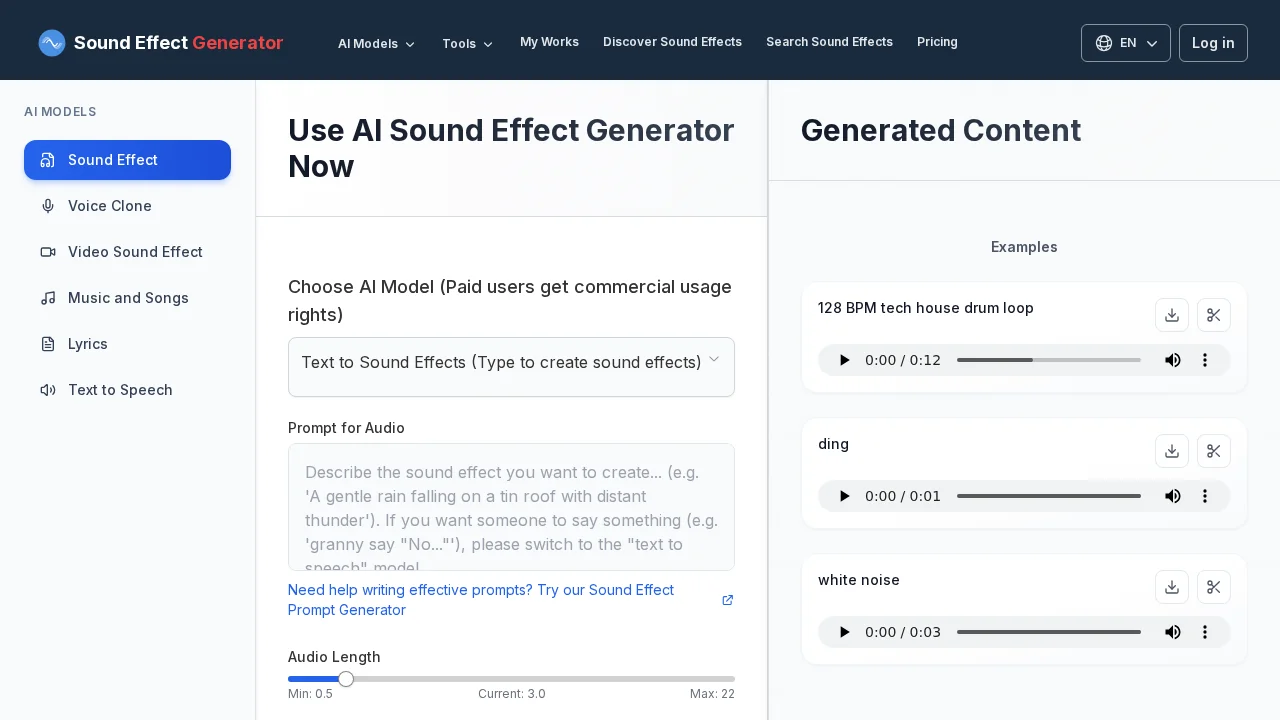The image size is (1280, 720).
Task: Go to Discover Sound Effects
Action: [x=672, y=42]
